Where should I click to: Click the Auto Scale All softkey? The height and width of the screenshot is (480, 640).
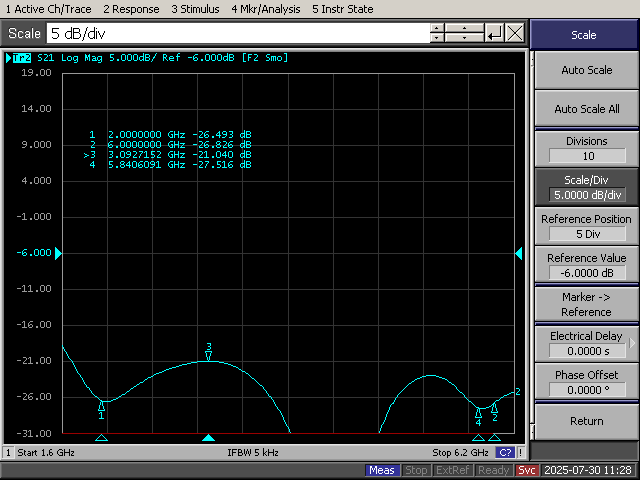(x=587, y=109)
